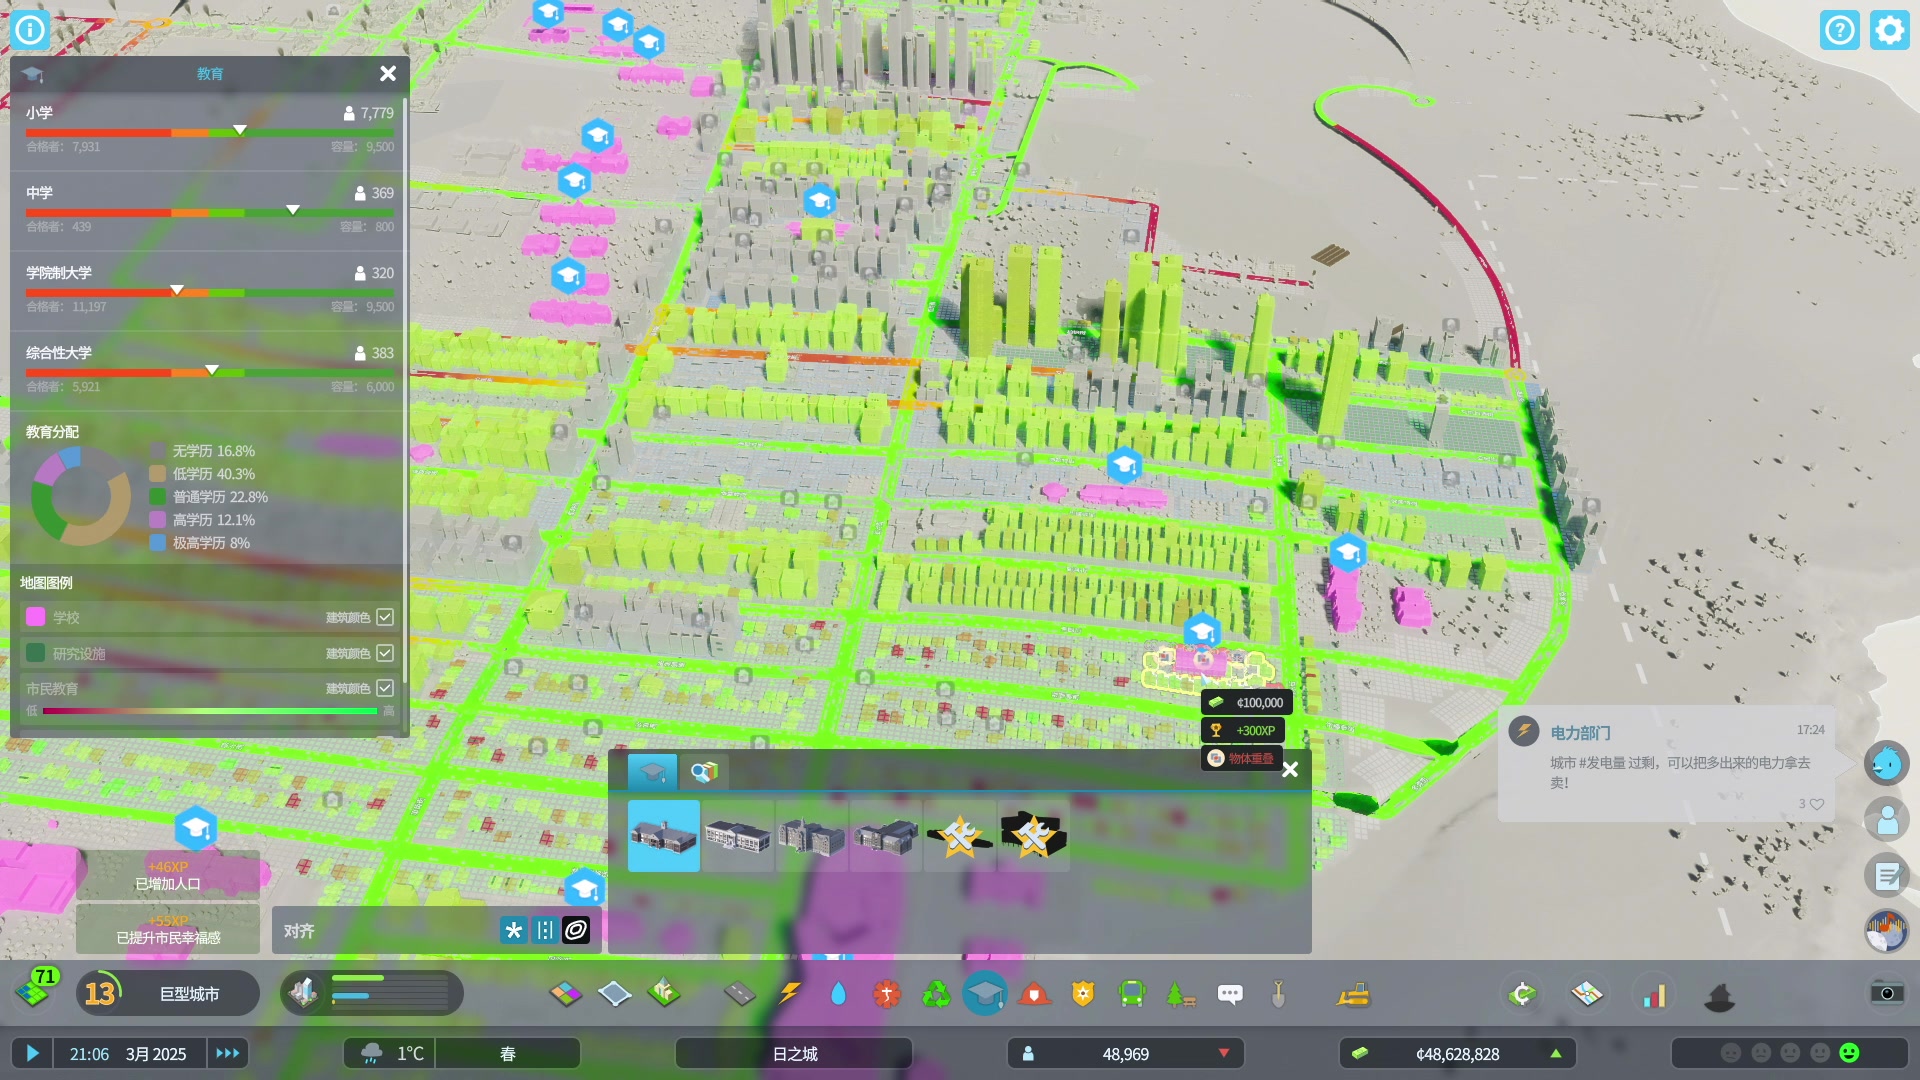Switch to the second school category tab
This screenshot has width=1920, height=1080.
(704, 772)
